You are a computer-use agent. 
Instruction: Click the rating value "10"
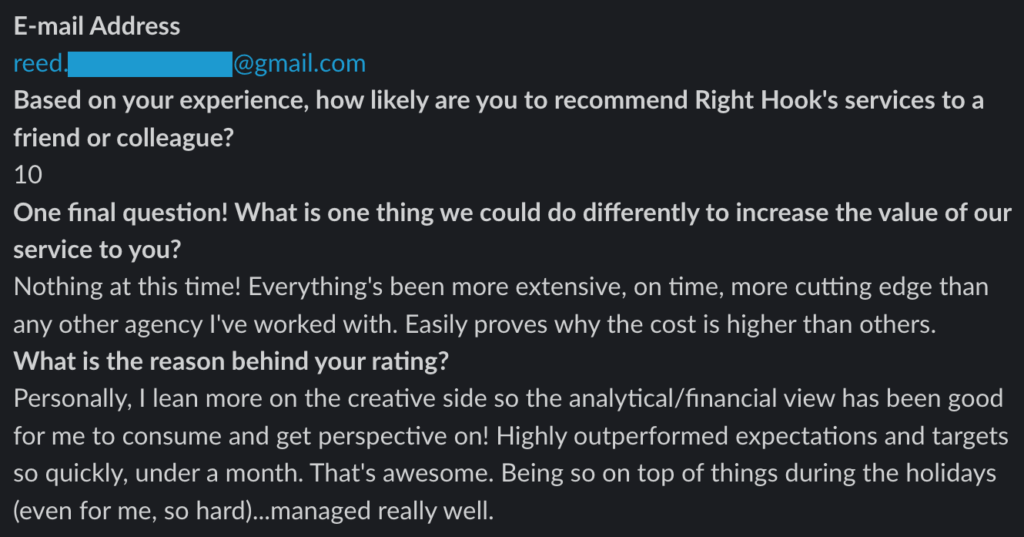(28, 175)
